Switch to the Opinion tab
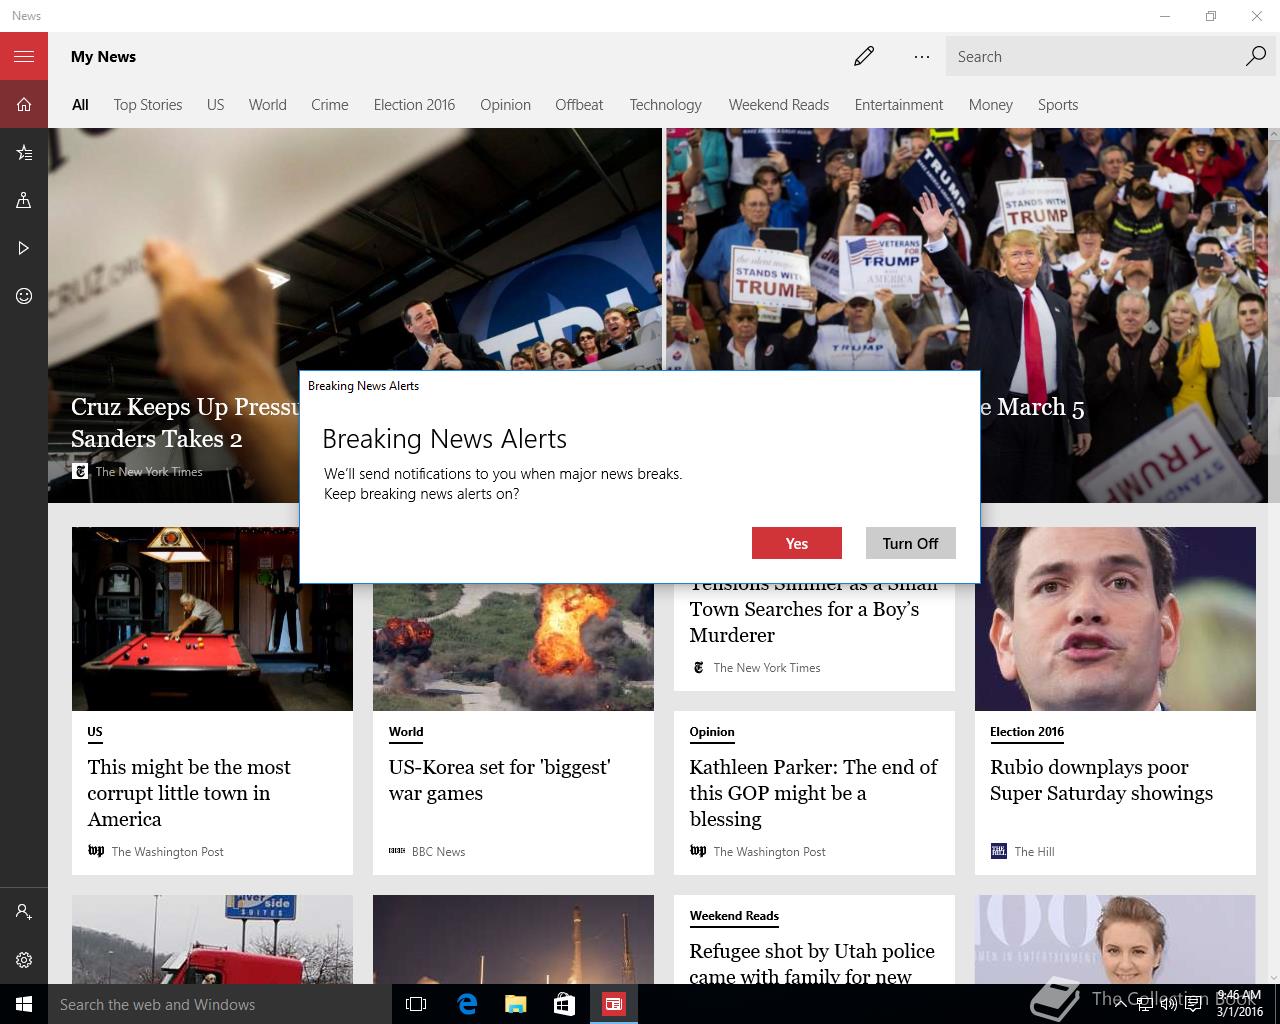The image size is (1280, 1024). pos(505,104)
